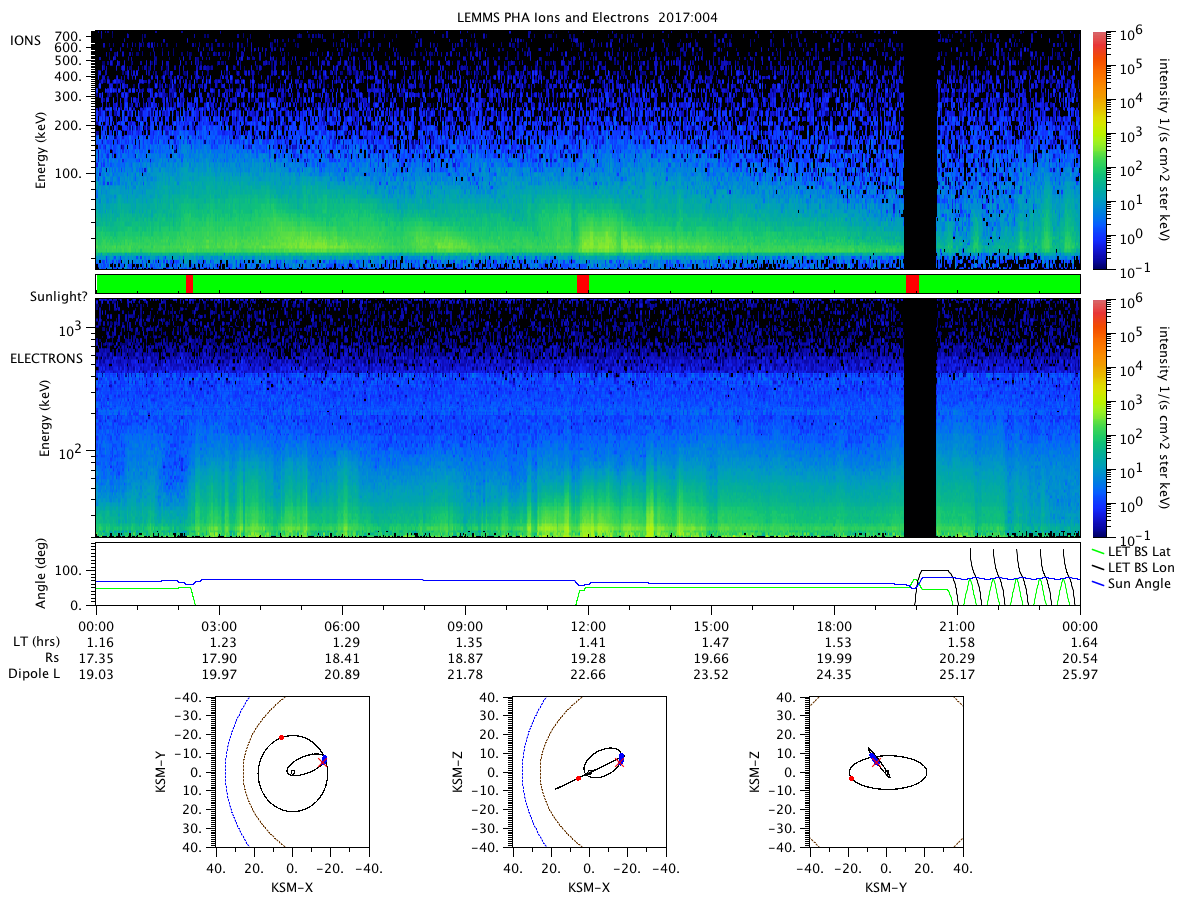Click the KSM-Y versus KSM-Z orbit plot
This screenshot has width=1200, height=900.
[x=886, y=772]
